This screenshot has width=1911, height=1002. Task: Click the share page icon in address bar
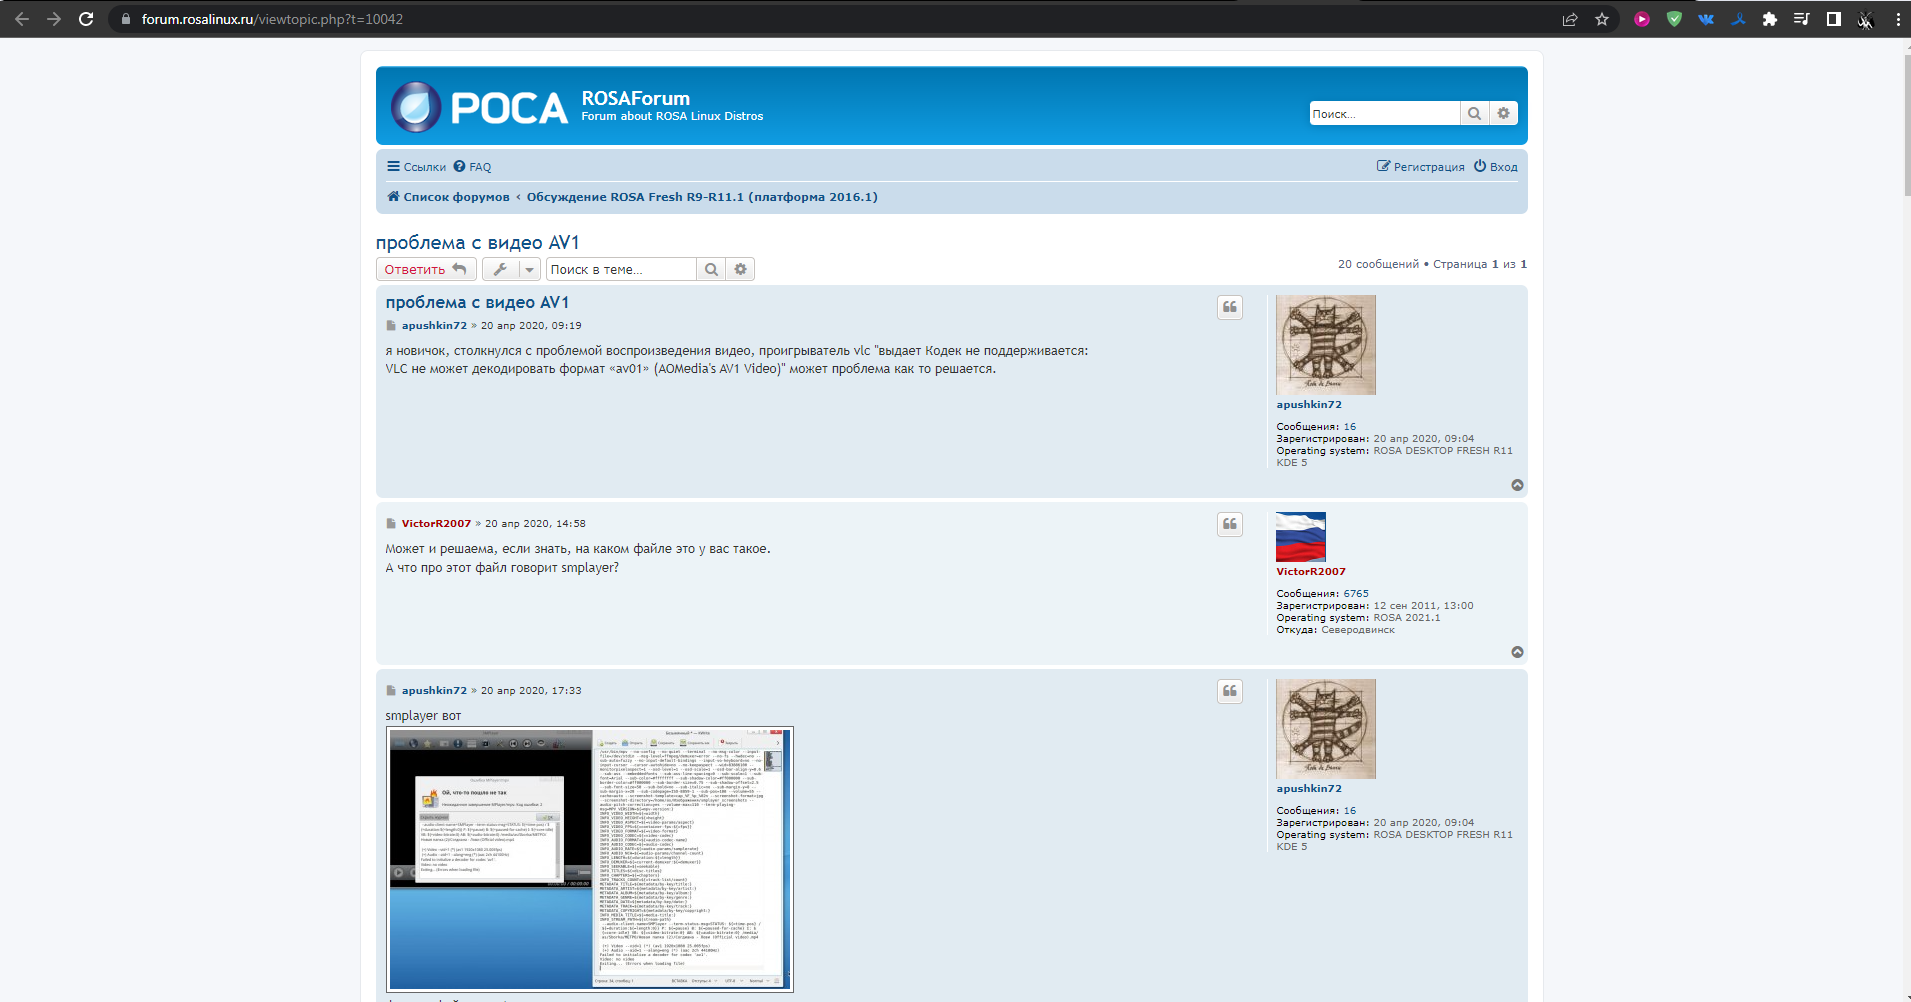coord(1570,19)
